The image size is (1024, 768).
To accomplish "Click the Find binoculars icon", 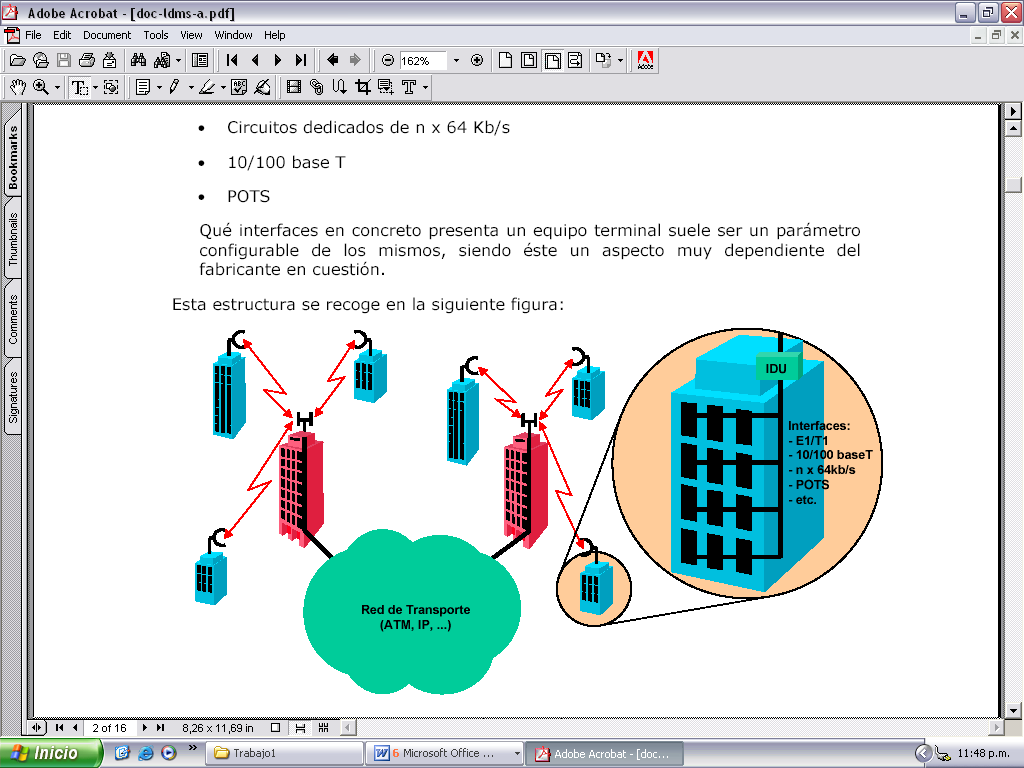I will coord(138,61).
